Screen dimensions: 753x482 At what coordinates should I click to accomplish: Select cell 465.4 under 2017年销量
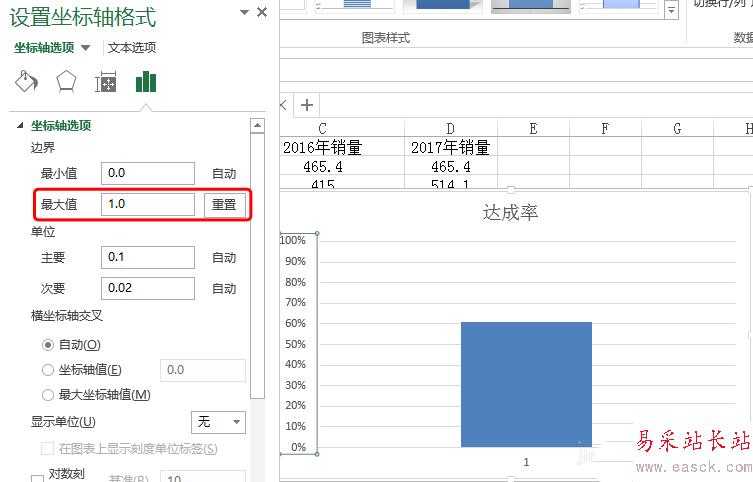click(451, 167)
